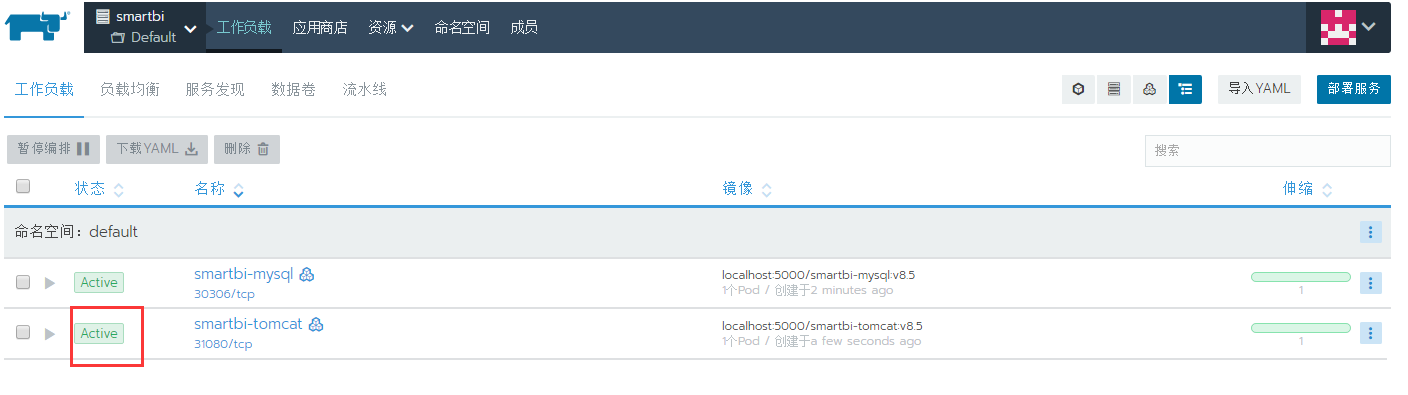Sort by the 状态 column

99,189
